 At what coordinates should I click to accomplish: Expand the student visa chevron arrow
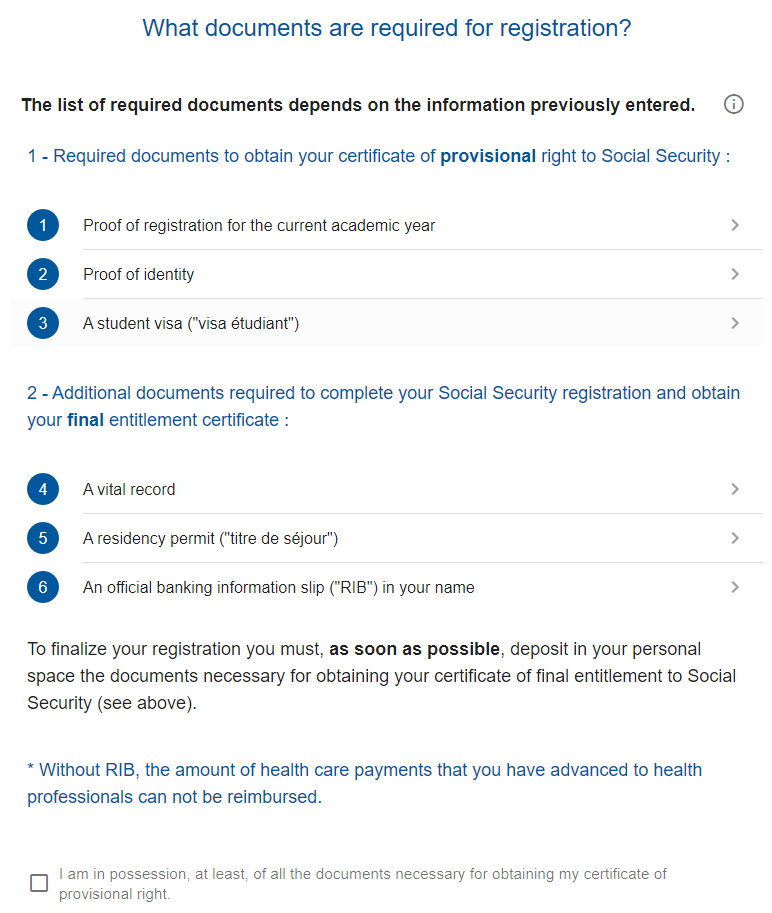735,323
